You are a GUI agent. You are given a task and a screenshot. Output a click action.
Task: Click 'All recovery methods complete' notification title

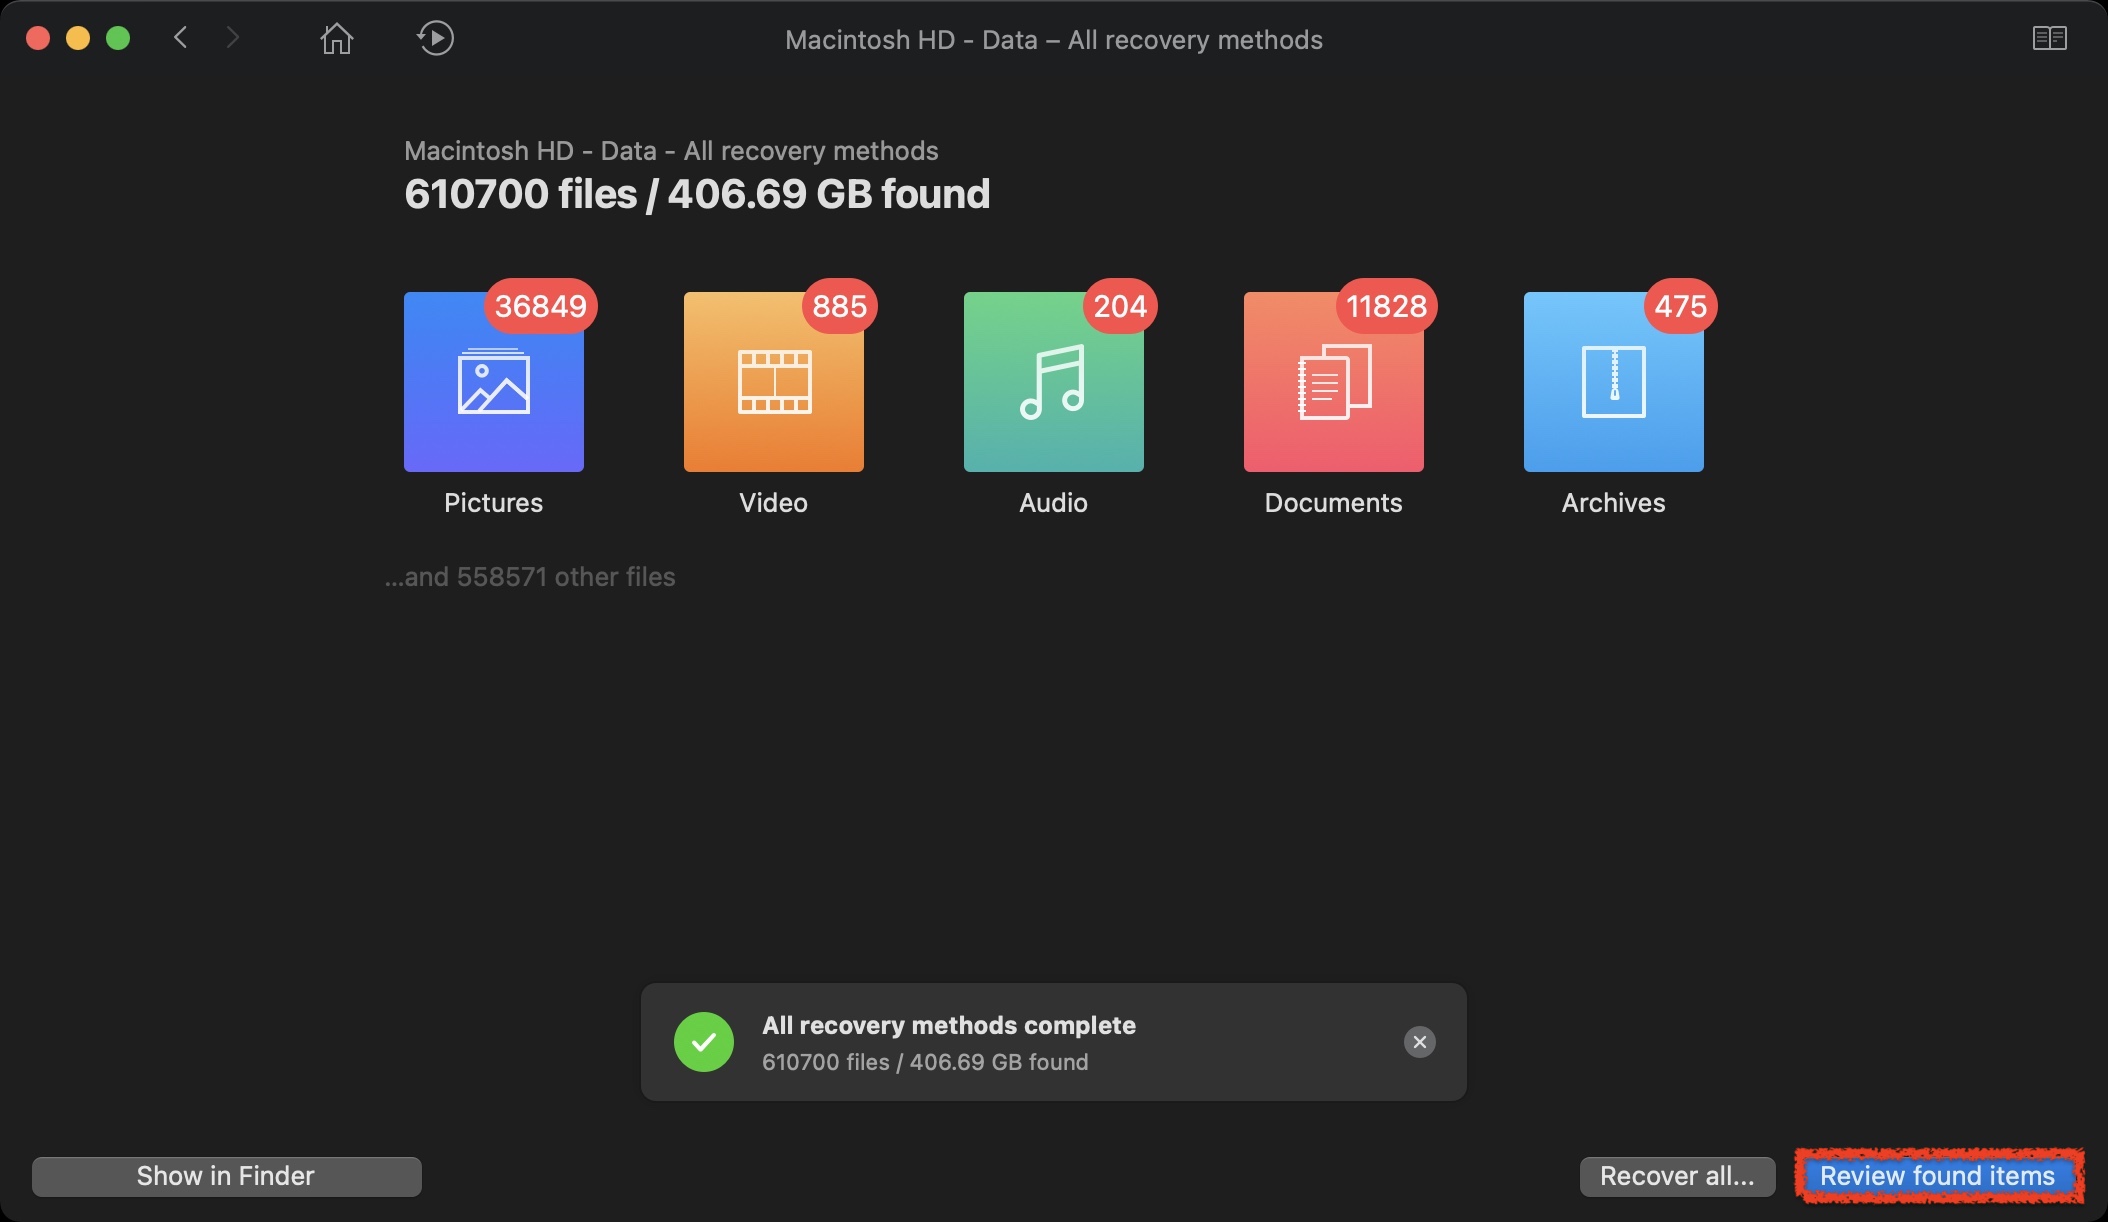[x=949, y=1025]
